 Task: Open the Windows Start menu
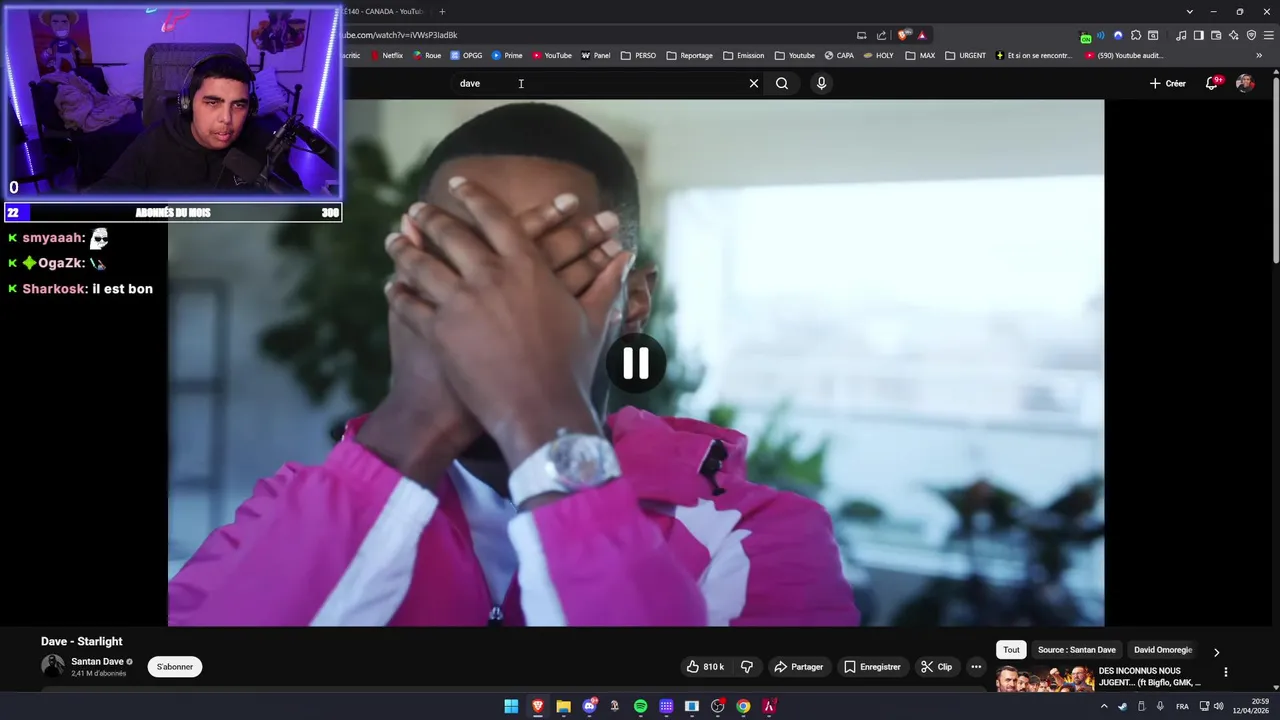coord(511,706)
